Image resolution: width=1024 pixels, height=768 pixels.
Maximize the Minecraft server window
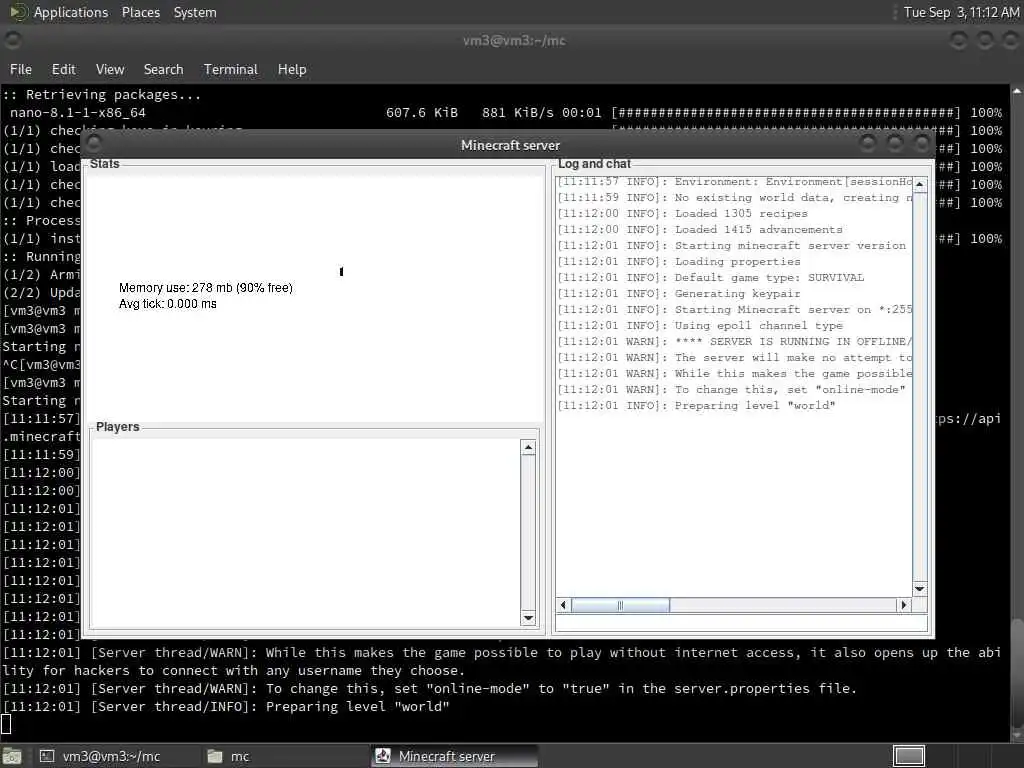coord(895,143)
